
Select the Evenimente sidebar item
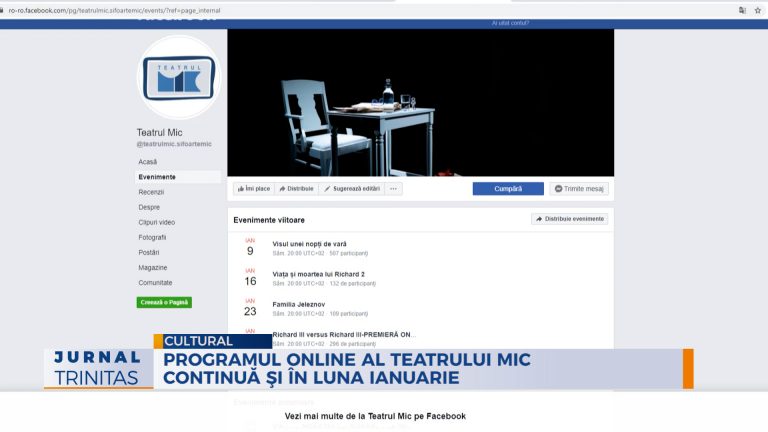(x=178, y=177)
